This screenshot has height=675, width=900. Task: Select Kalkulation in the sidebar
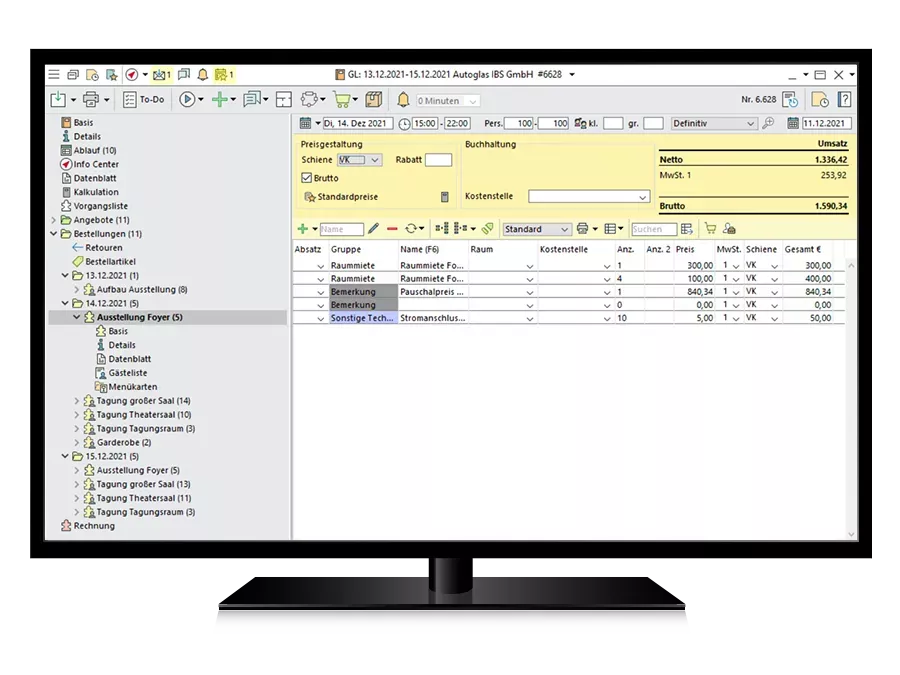tap(96, 192)
